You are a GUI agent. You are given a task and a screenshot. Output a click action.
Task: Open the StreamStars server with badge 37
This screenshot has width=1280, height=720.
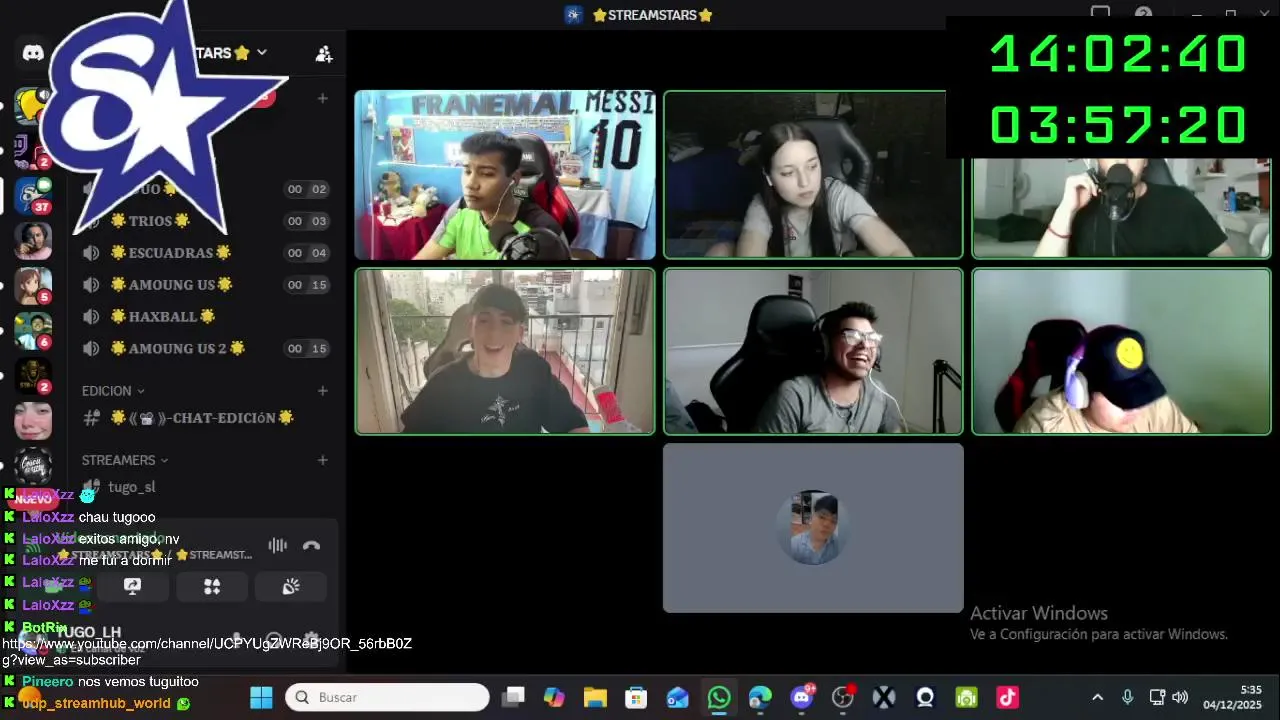[x=32, y=195]
